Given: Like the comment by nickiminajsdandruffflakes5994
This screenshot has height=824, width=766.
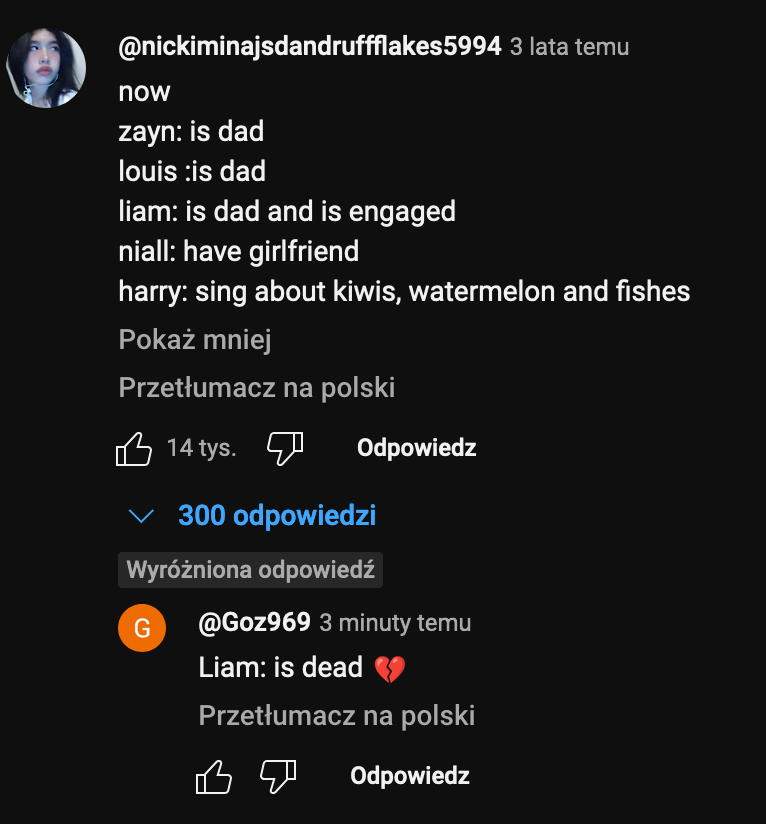Looking at the screenshot, I should point(134,449).
